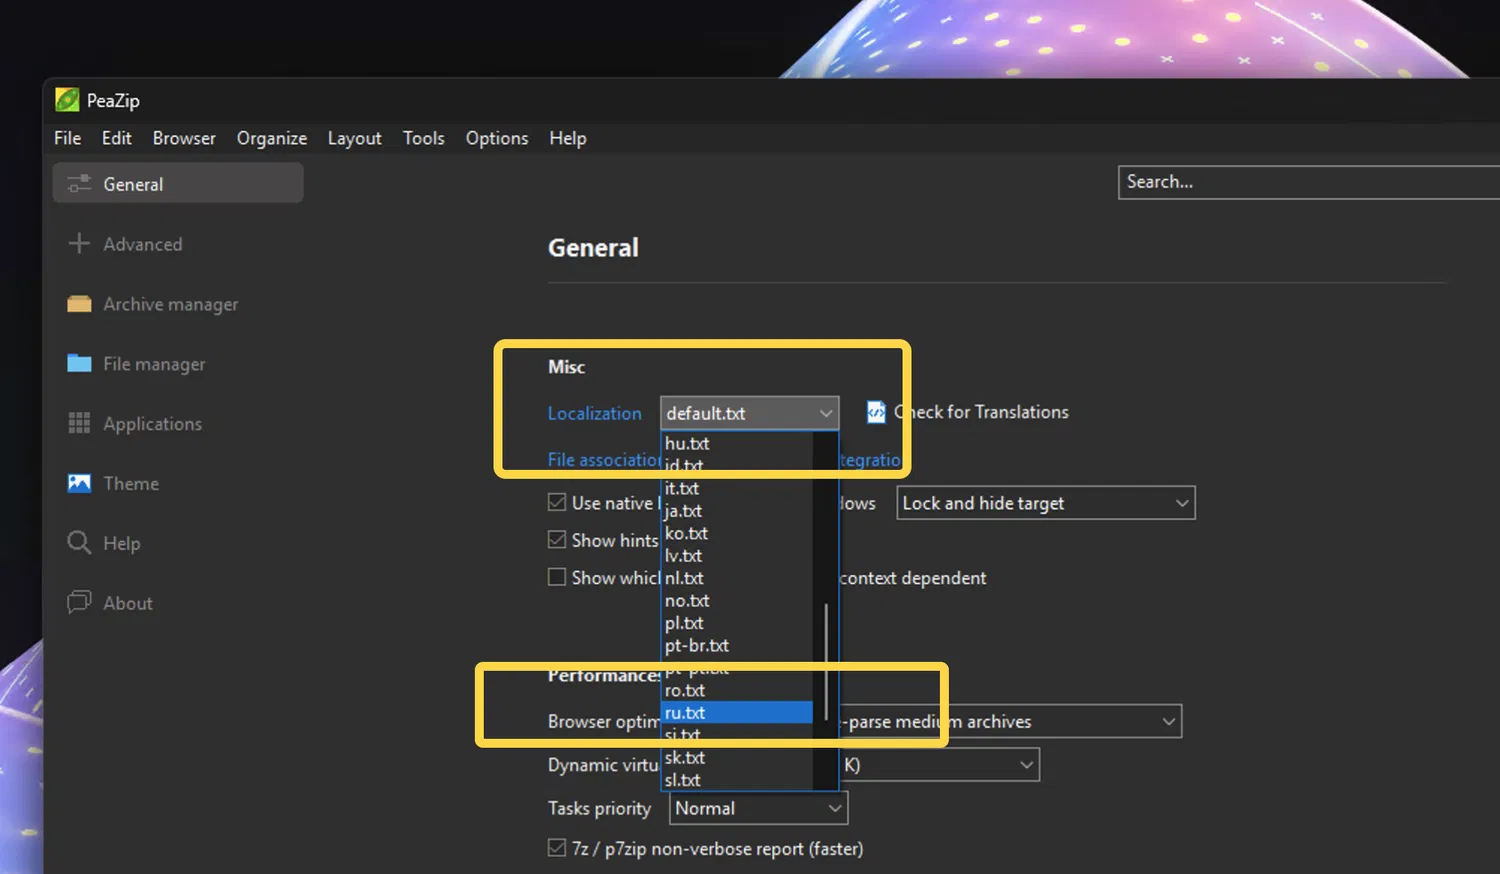The height and width of the screenshot is (874, 1500).
Task: Click the Advanced plus icon
Action: 79,243
